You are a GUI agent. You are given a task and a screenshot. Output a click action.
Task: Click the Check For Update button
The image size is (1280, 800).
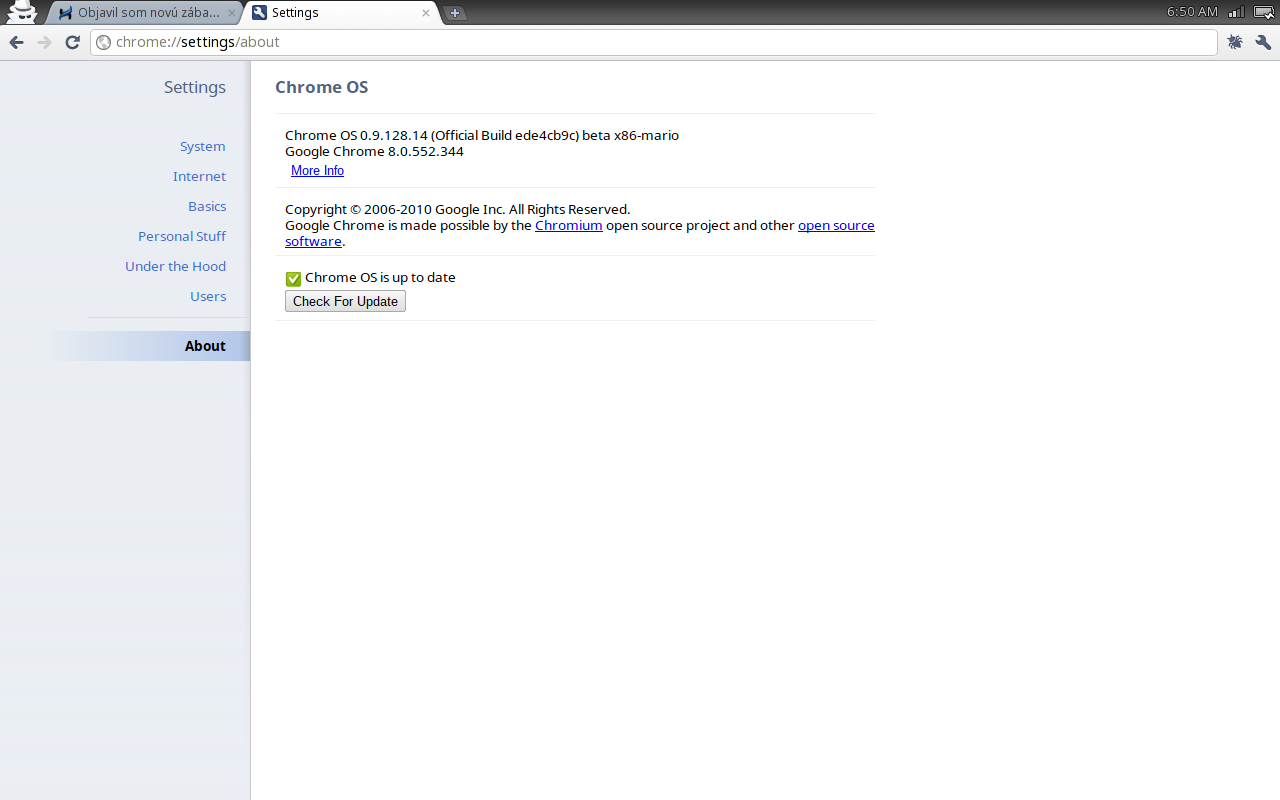click(x=345, y=301)
